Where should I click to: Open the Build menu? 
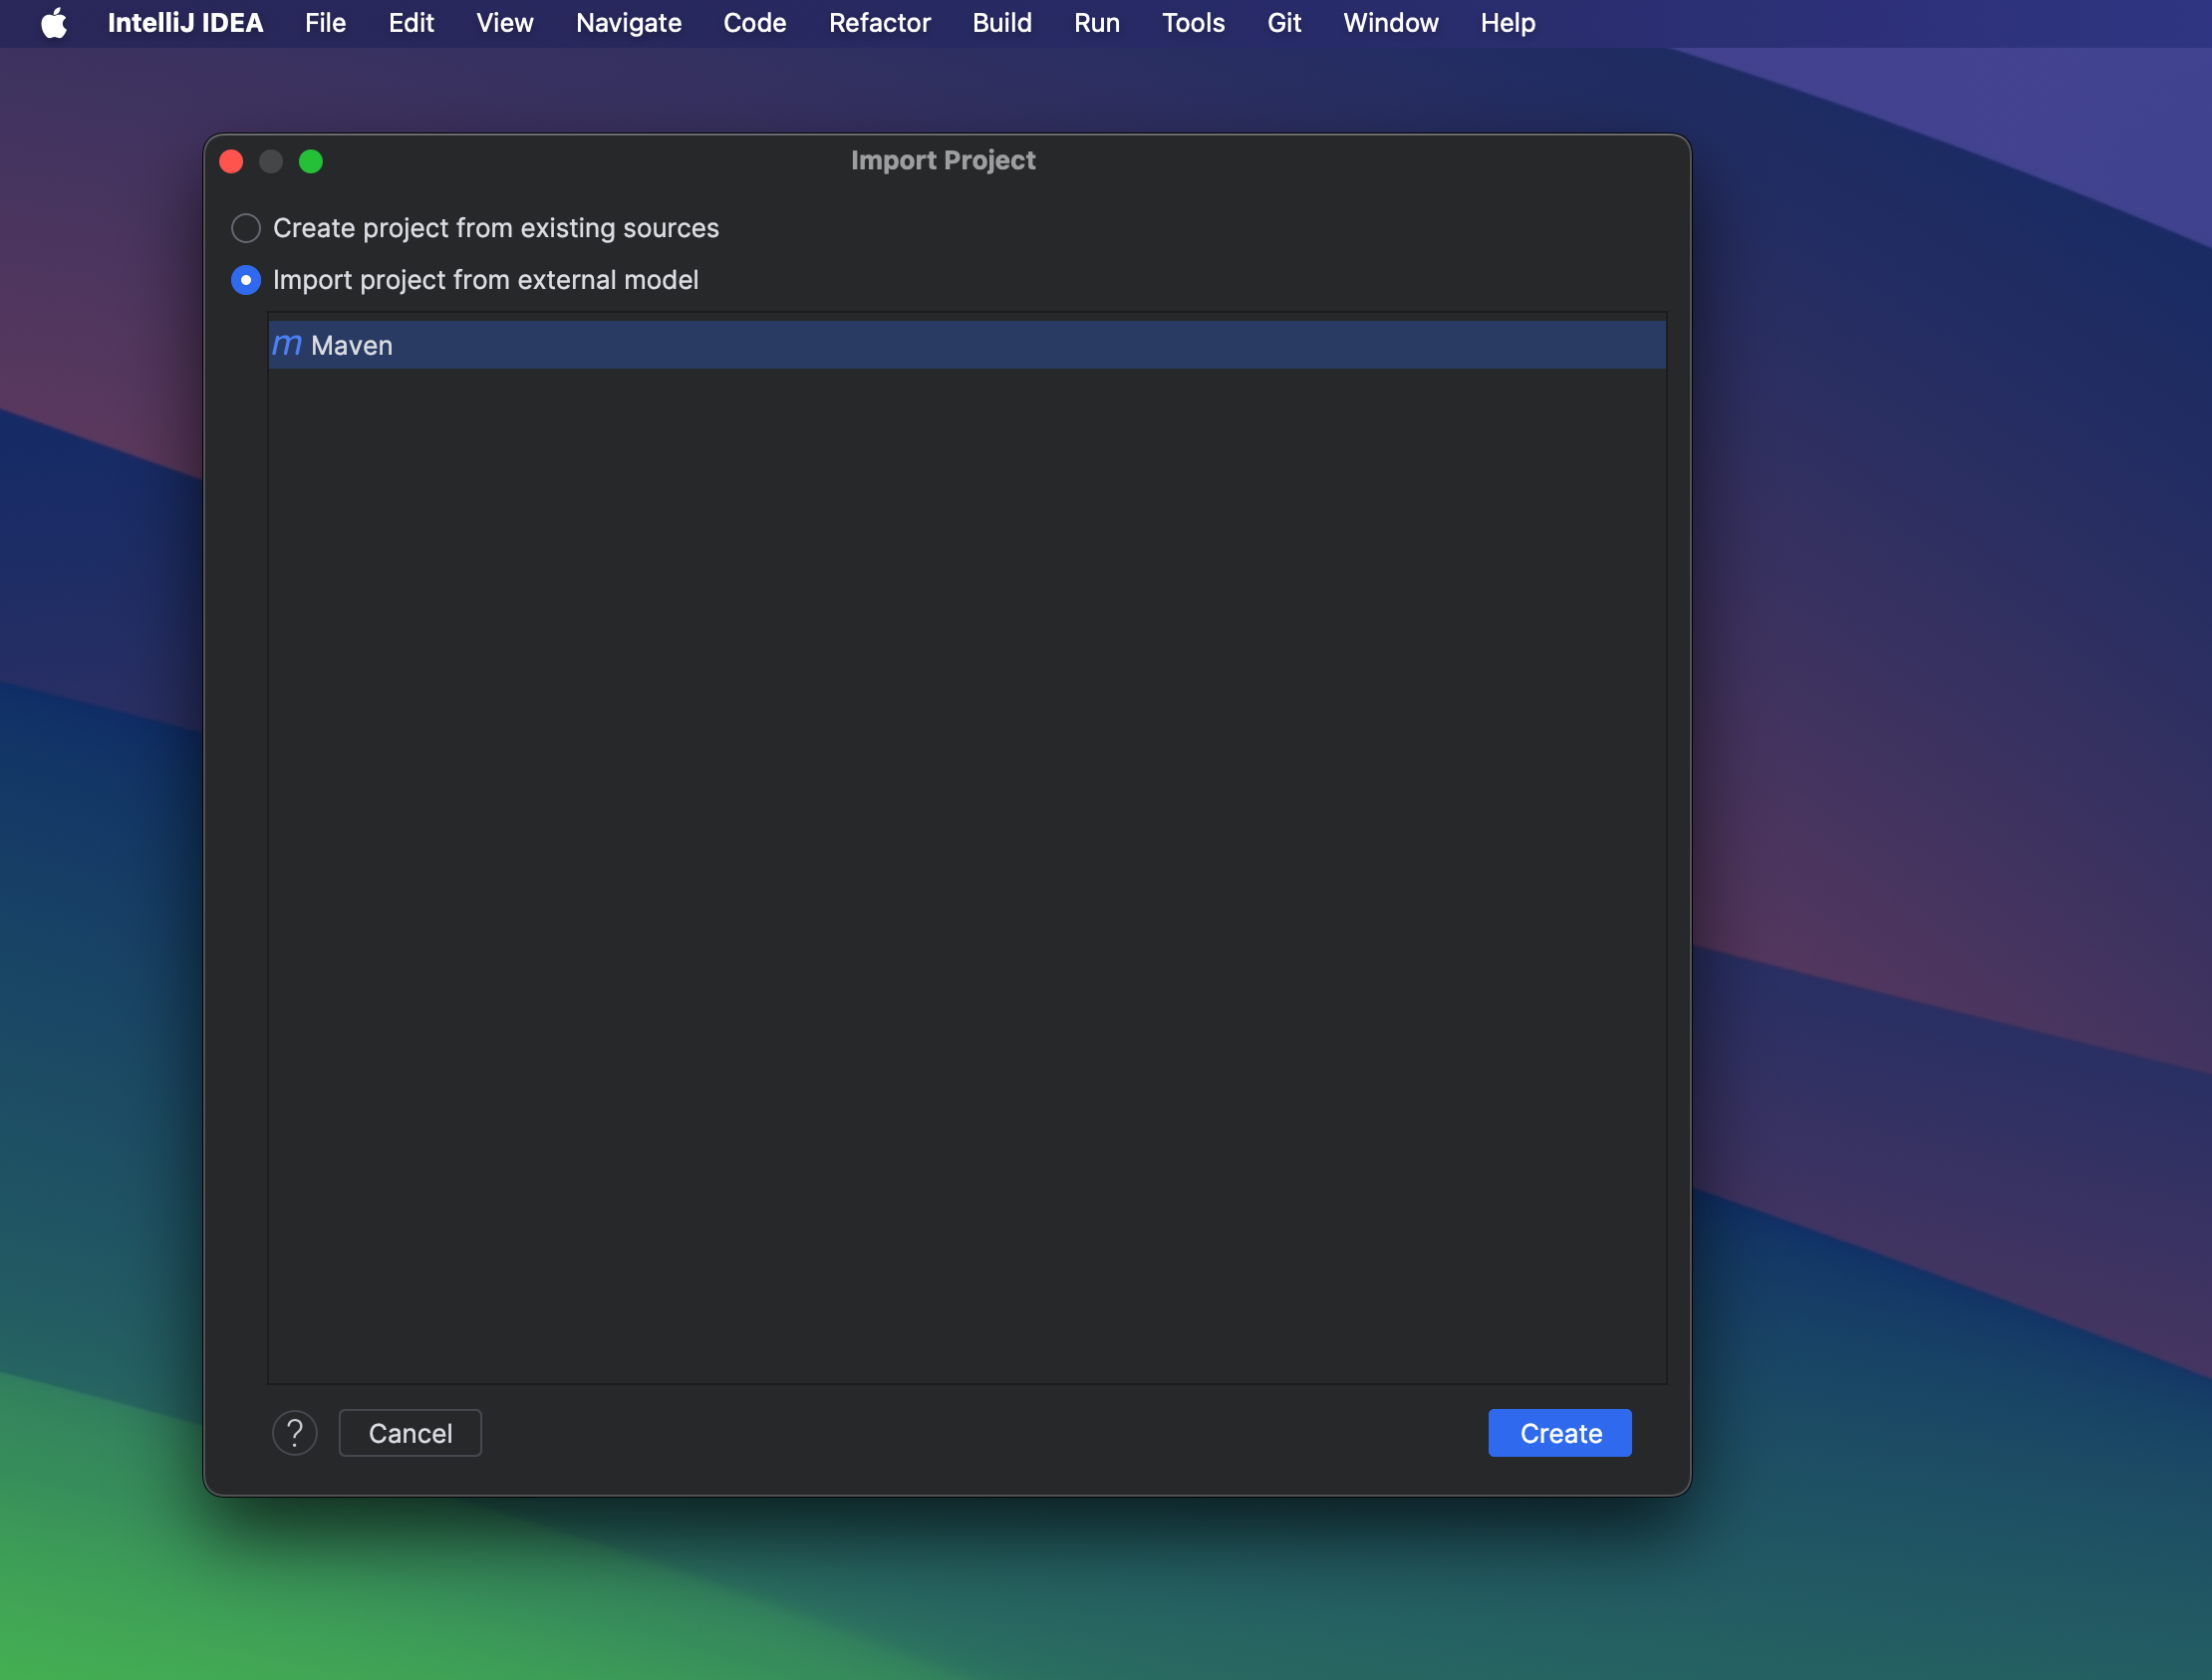(1002, 23)
